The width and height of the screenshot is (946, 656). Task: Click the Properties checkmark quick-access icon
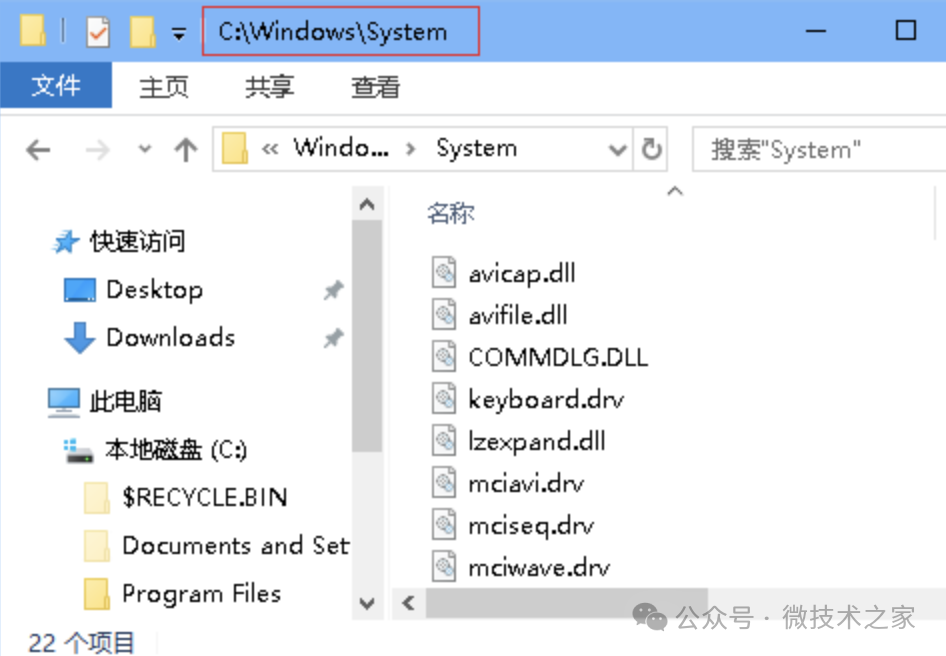(98, 31)
